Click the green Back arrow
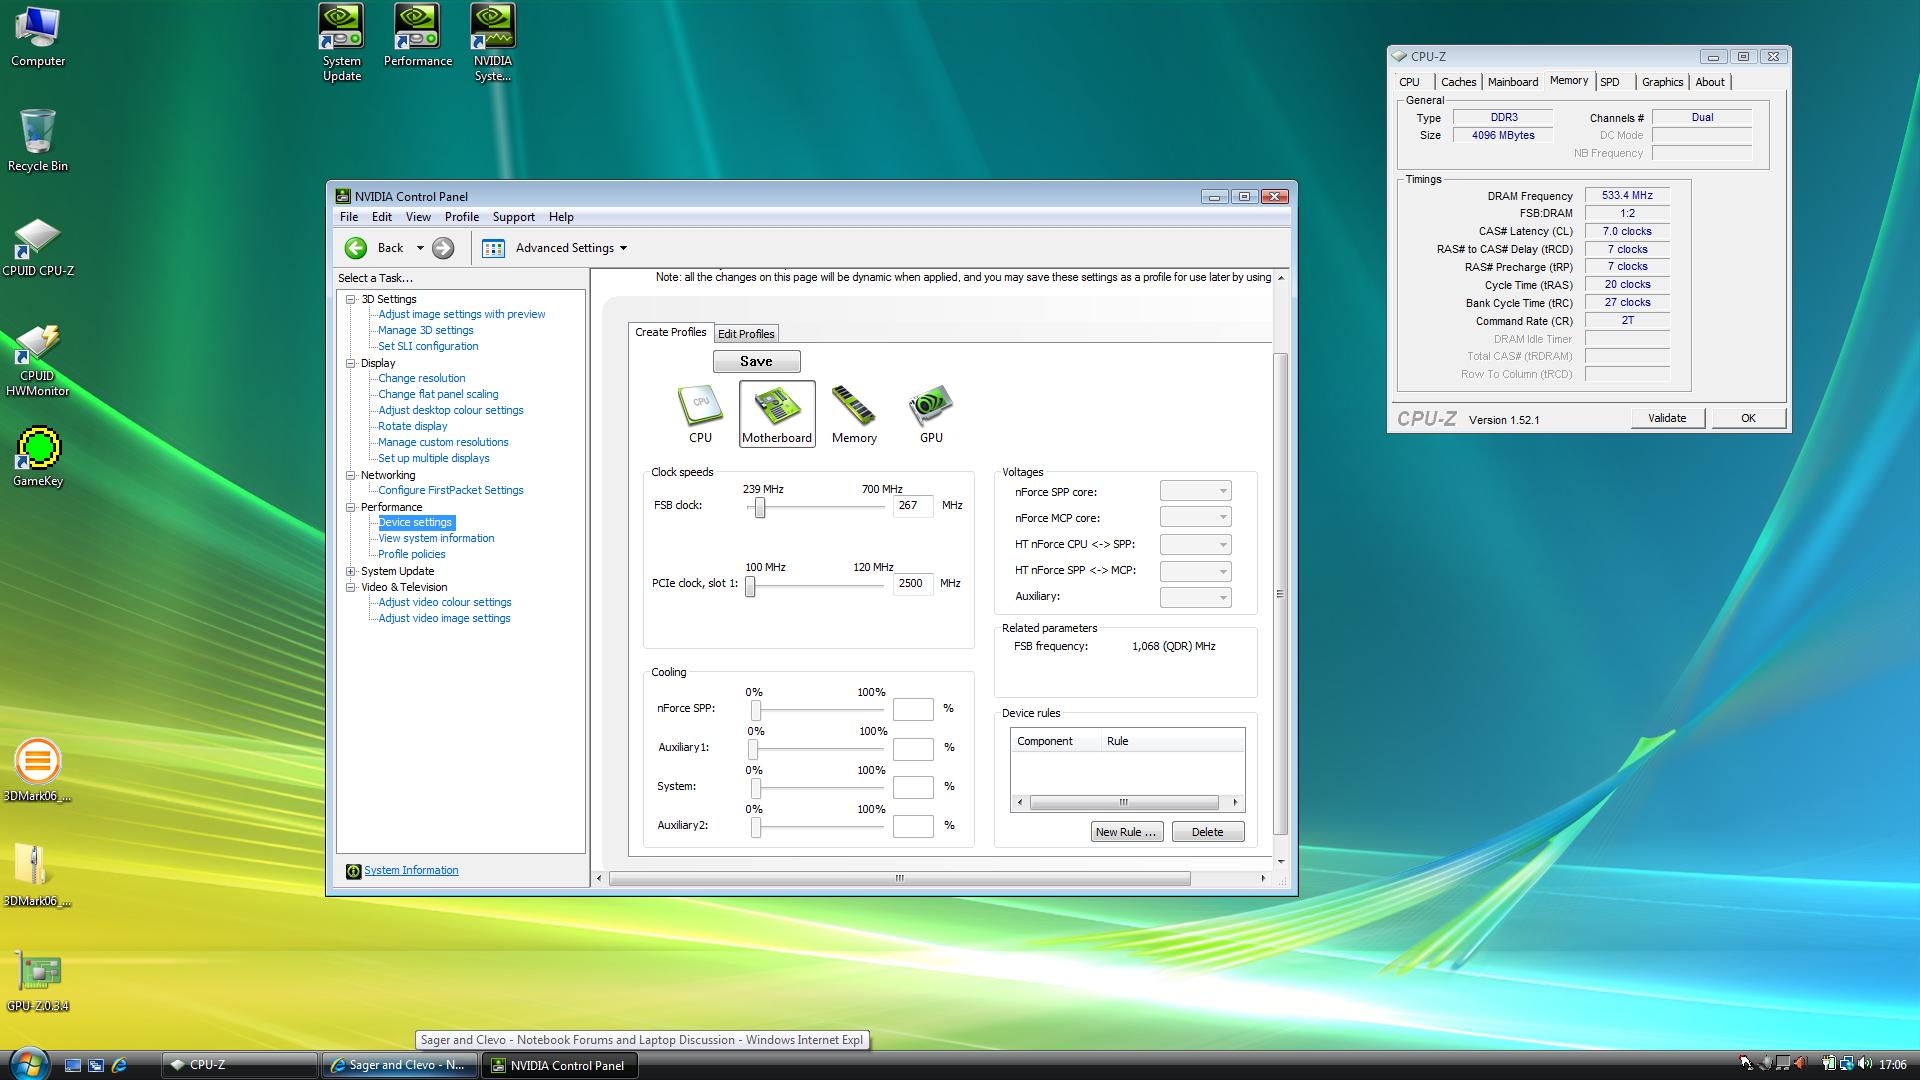The height and width of the screenshot is (1080, 1920). pos(356,248)
